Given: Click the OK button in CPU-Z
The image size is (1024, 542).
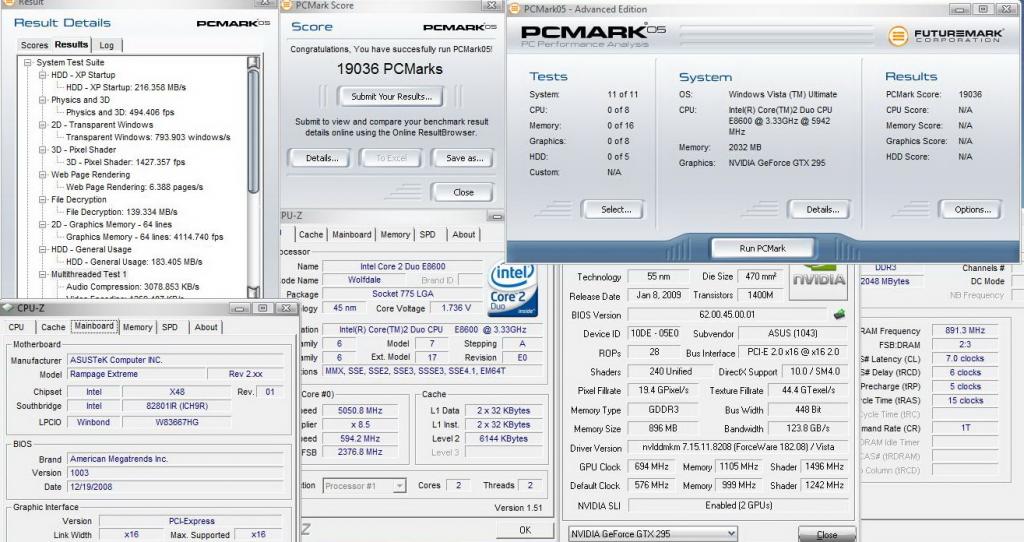Looking at the screenshot, I should click(x=524, y=530).
